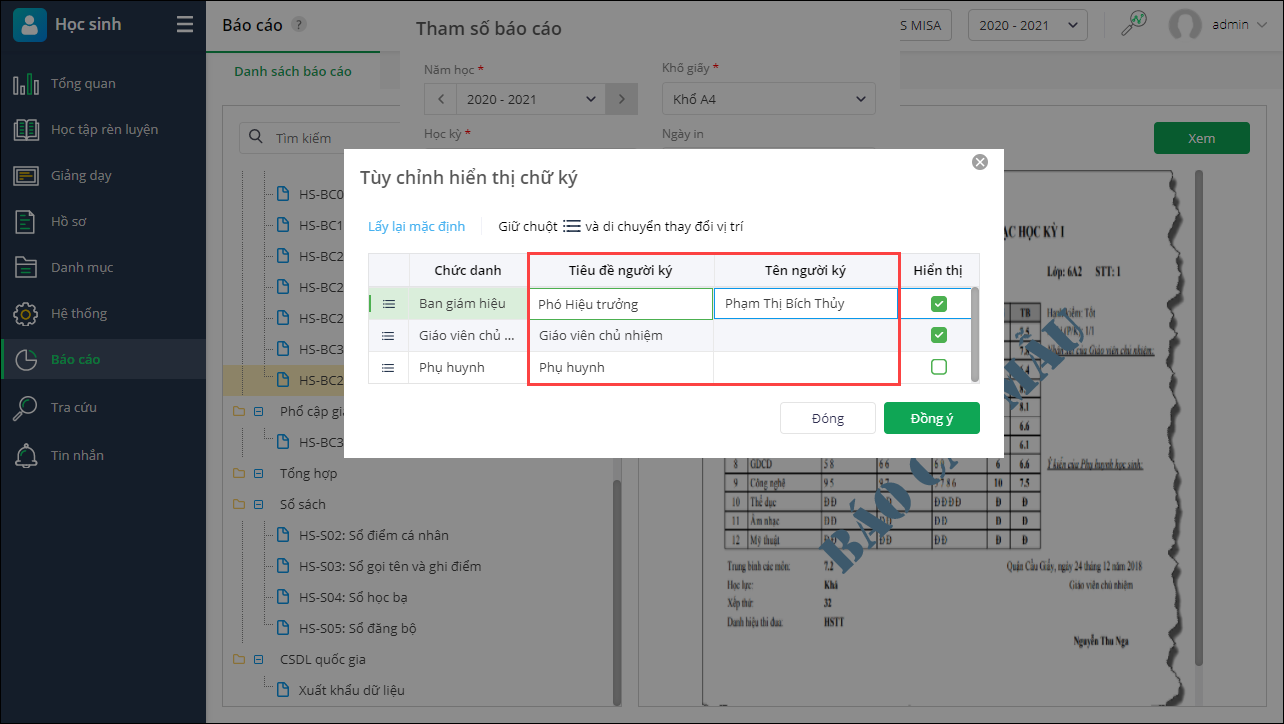Viewport: 1284px width, 724px height.
Task: Click the CSDL quốc gia folder icon
Action: (x=238, y=659)
